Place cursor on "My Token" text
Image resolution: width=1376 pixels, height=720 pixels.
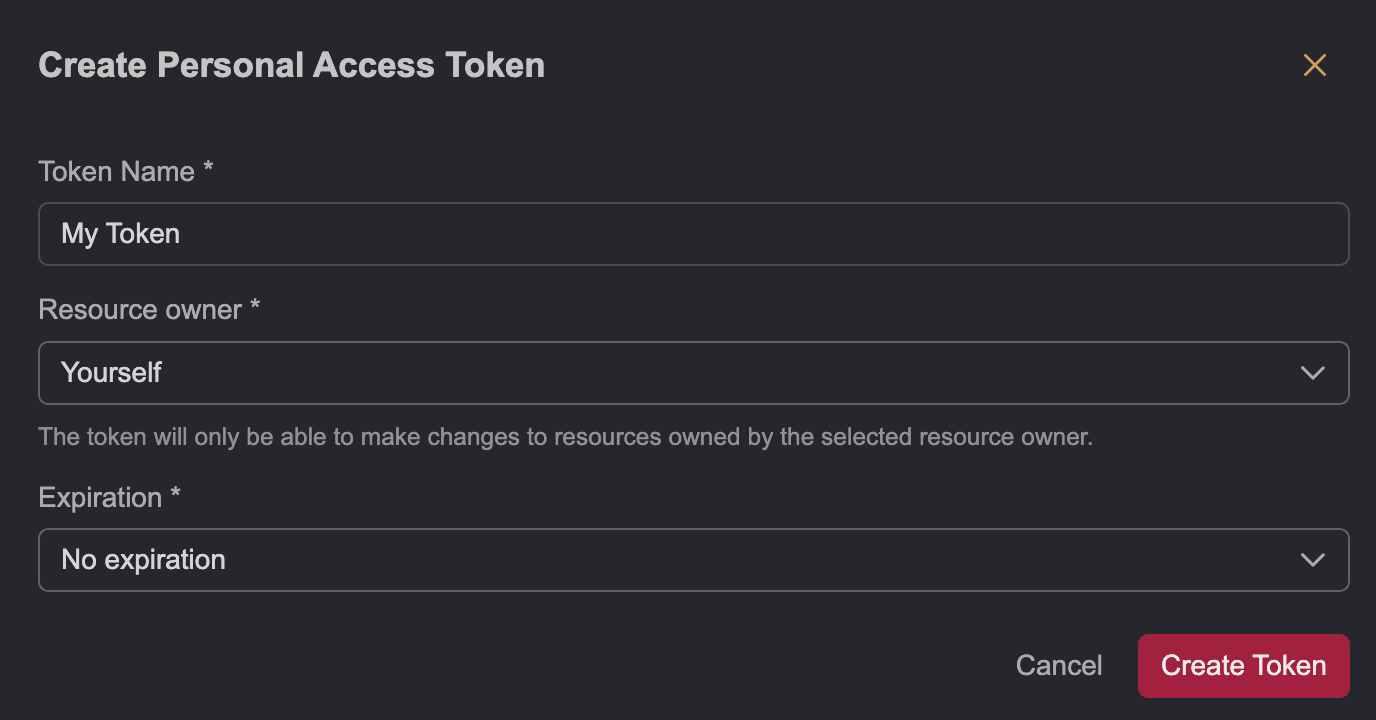(121, 234)
